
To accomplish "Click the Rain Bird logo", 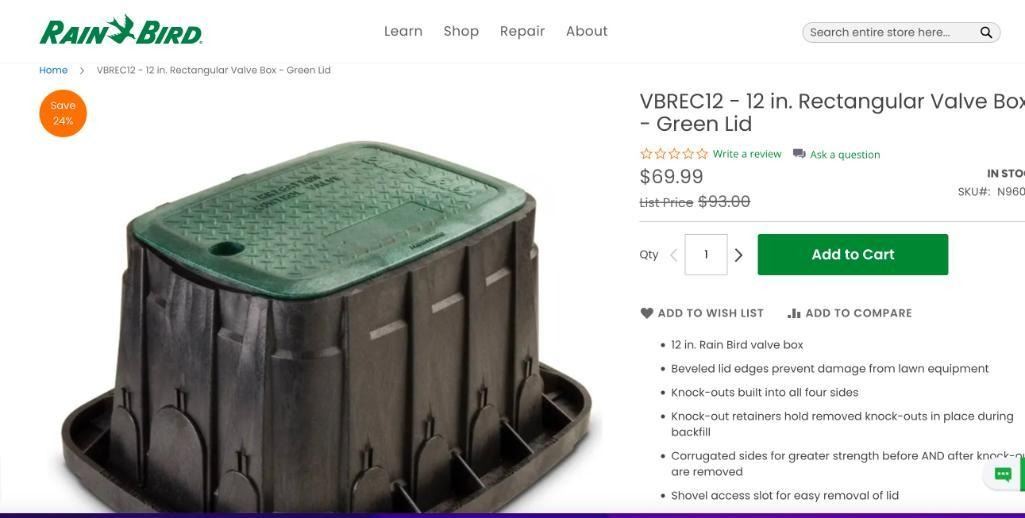I will click(x=121, y=31).
